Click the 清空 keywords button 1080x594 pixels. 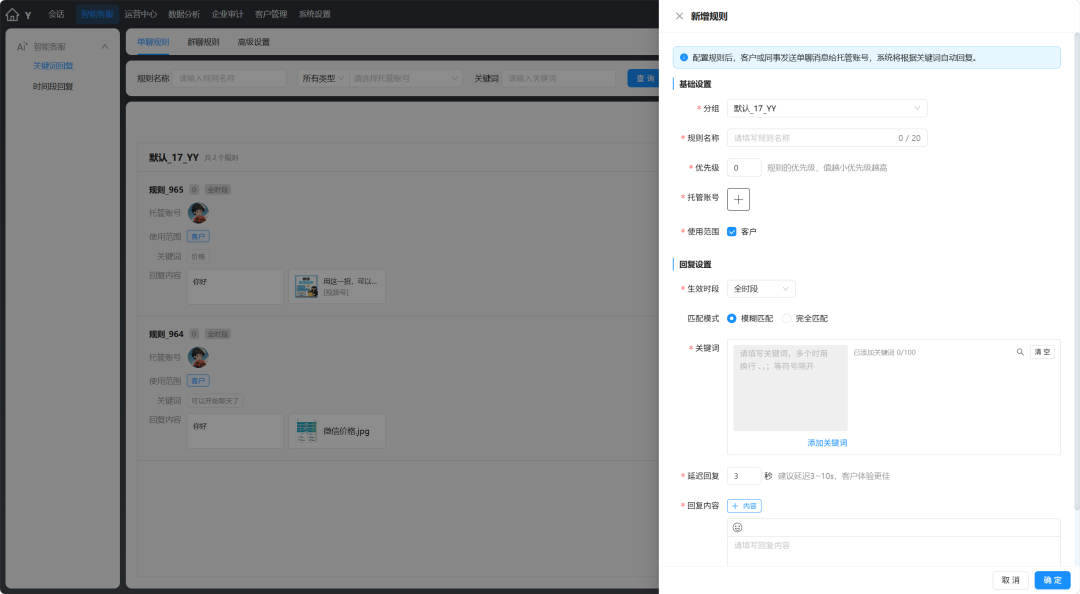coord(1042,352)
